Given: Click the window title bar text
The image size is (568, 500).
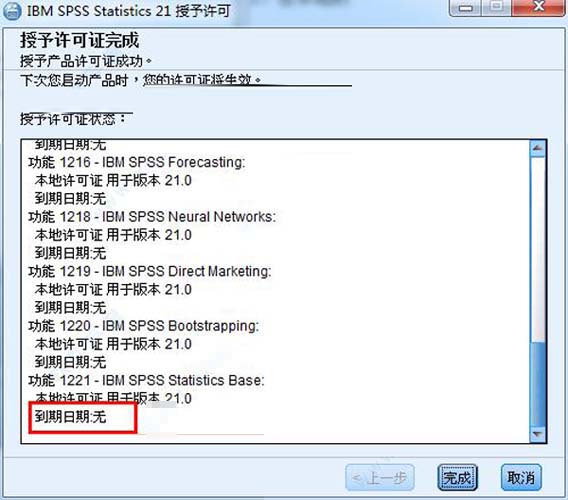Looking at the screenshot, I should [x=129, y=11].
